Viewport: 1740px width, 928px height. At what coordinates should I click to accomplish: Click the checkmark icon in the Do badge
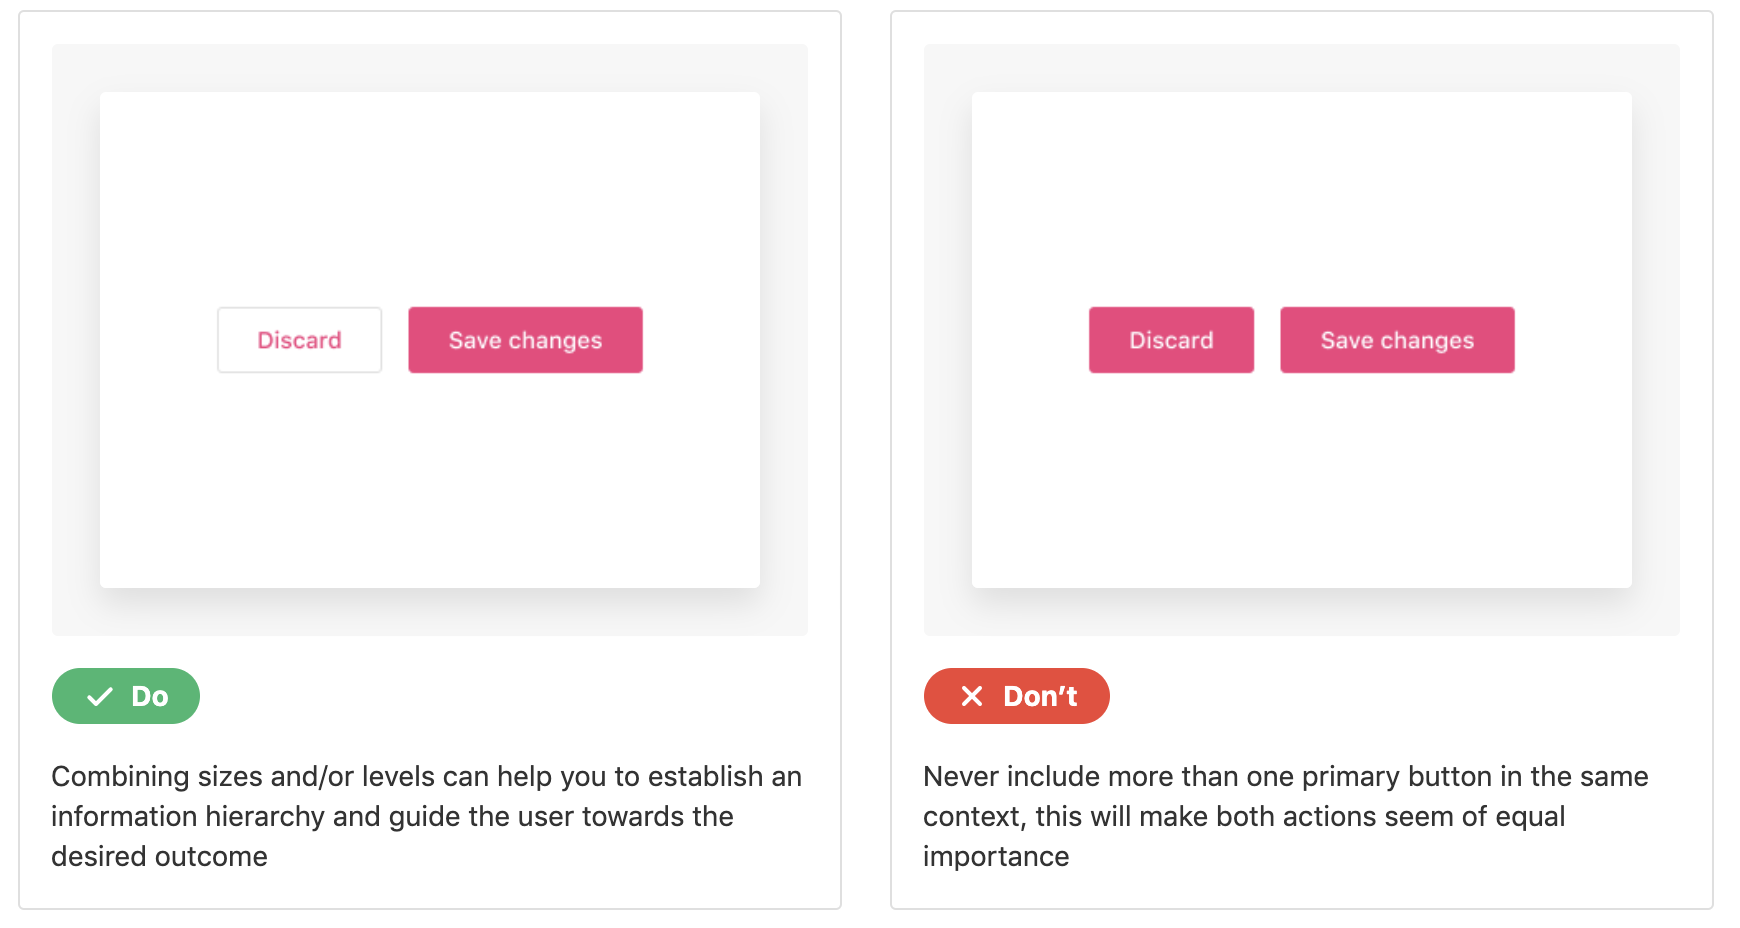[x=100, y=697]
